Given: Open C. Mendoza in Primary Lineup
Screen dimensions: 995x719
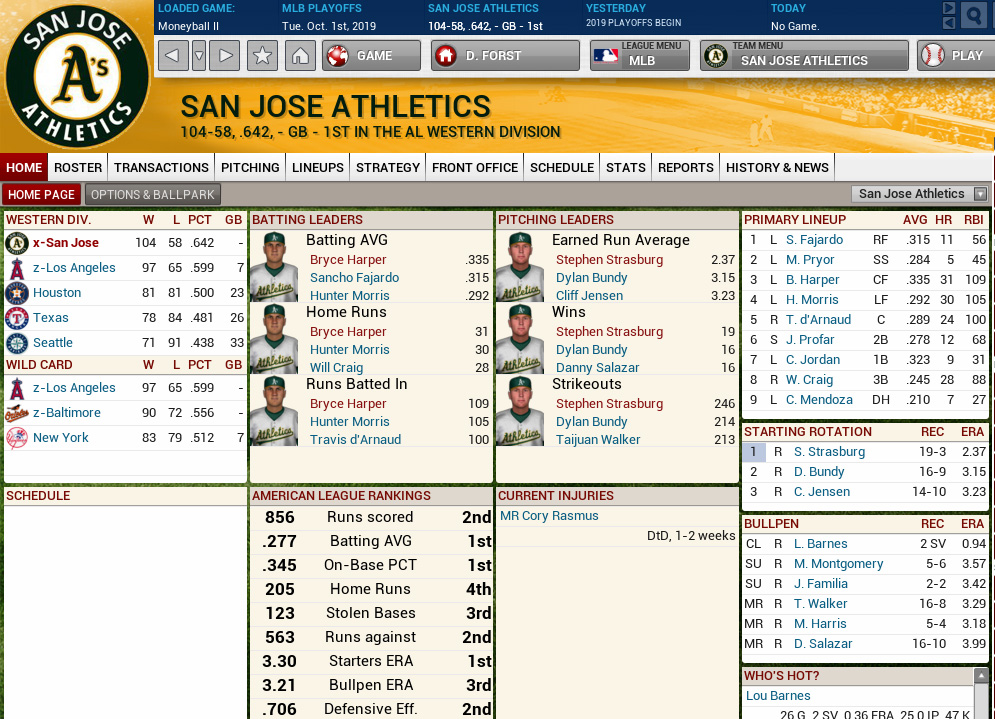Looking at the screenshot, I should [819, 400].
